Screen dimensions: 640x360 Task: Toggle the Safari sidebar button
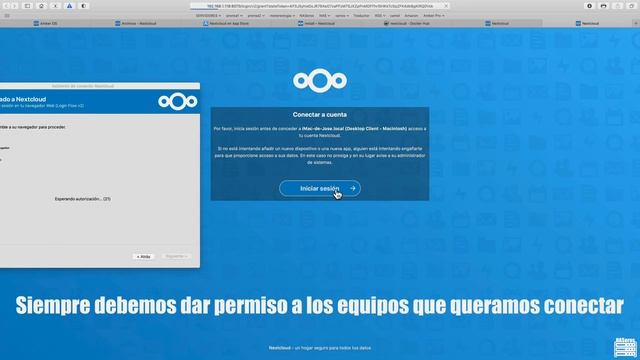(x=27, y=6)
